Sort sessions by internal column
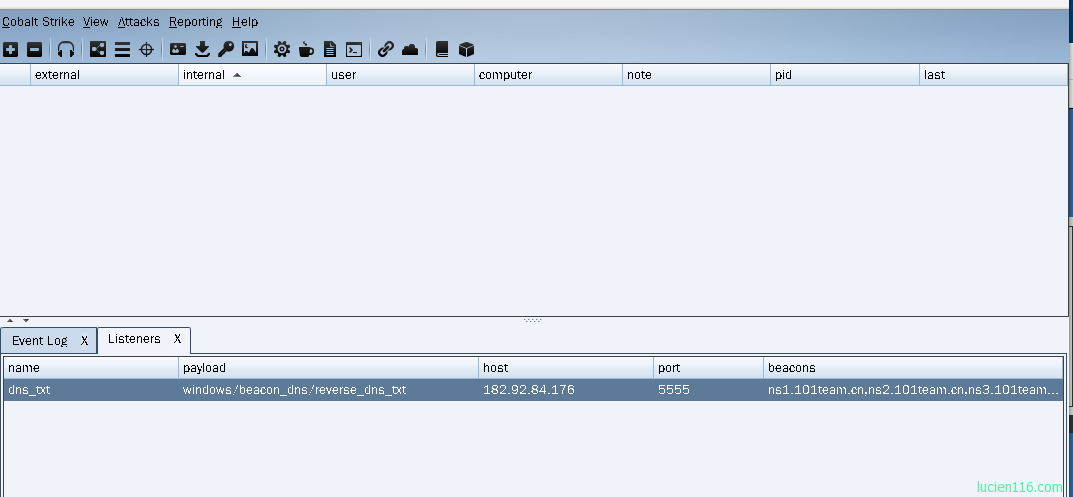Screen dimensions: 1073x497 click(253, 75)
